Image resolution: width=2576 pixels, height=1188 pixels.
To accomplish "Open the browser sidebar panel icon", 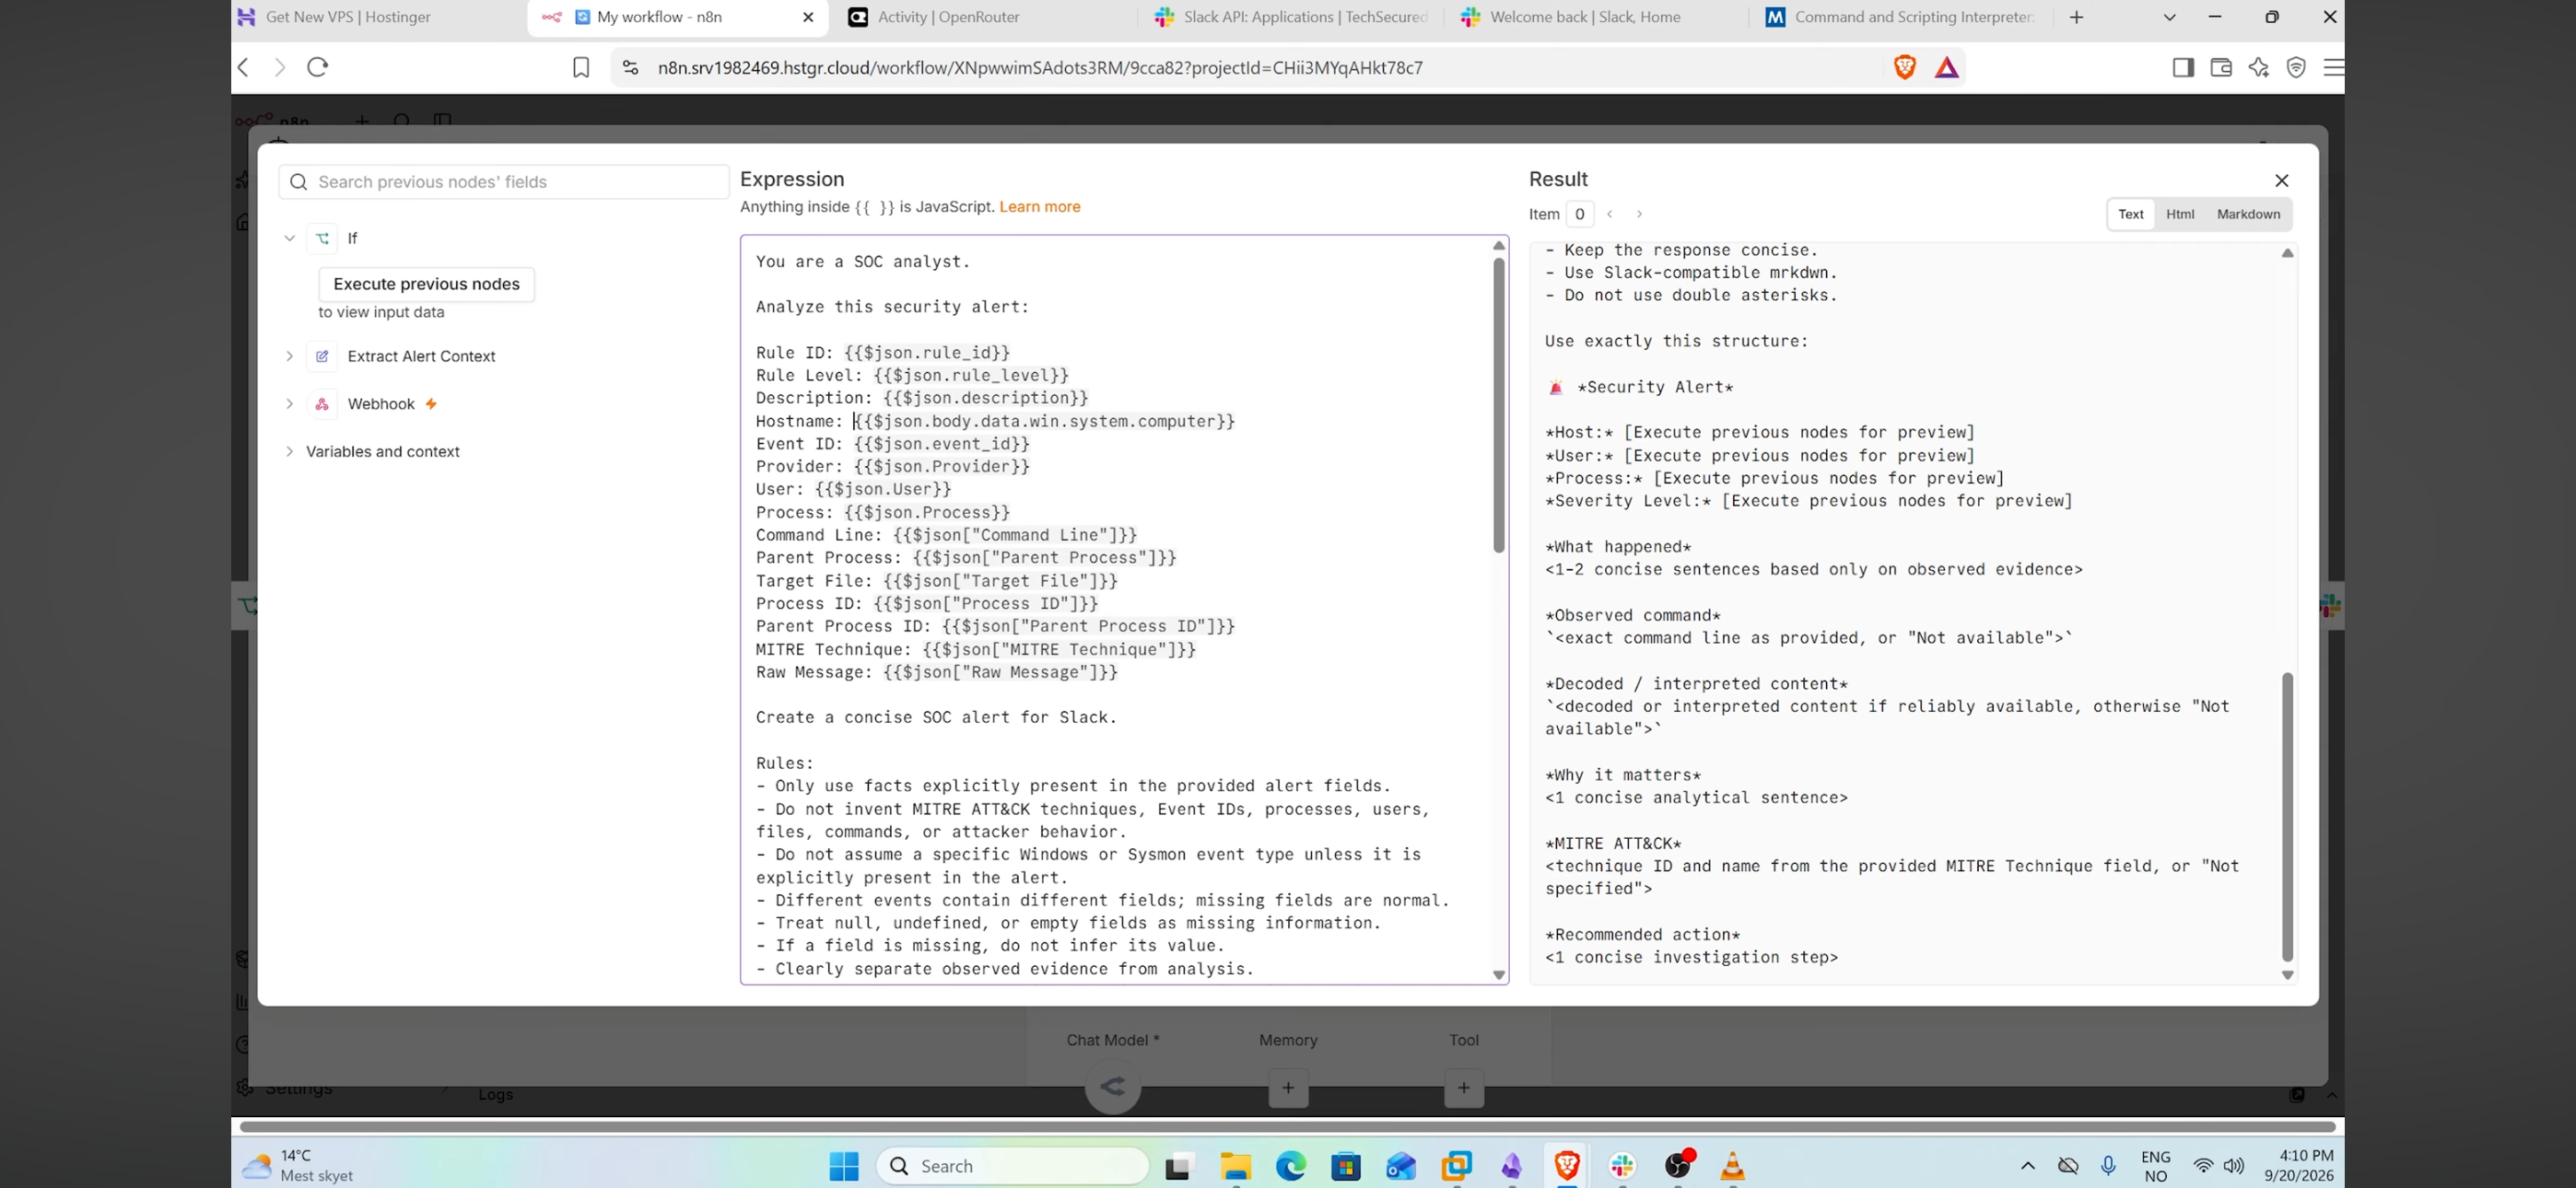I will click(2183, 67).
